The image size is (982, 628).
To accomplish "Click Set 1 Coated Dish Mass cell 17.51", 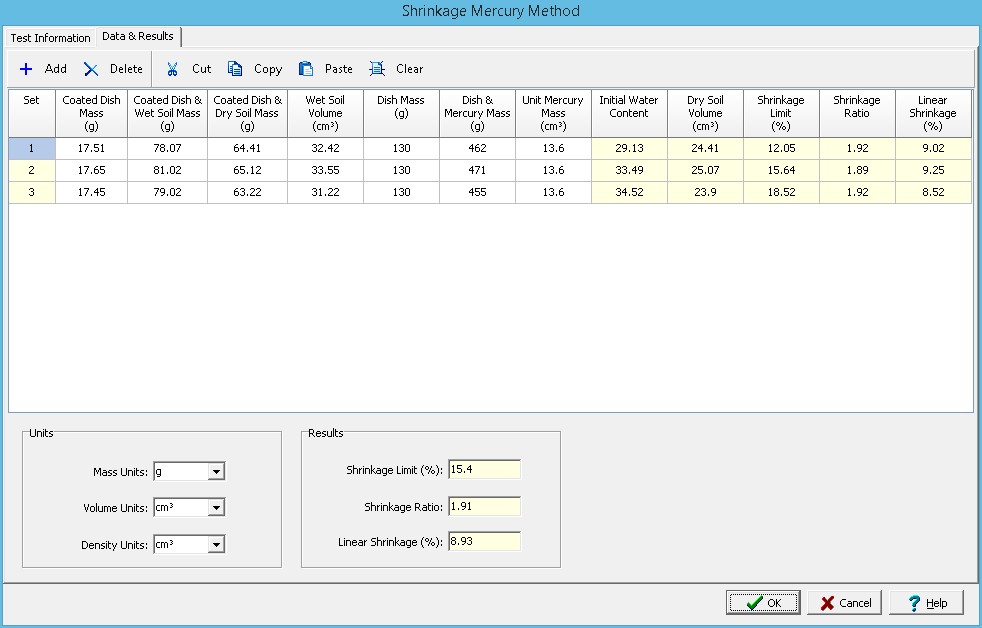I will point(91,148).
